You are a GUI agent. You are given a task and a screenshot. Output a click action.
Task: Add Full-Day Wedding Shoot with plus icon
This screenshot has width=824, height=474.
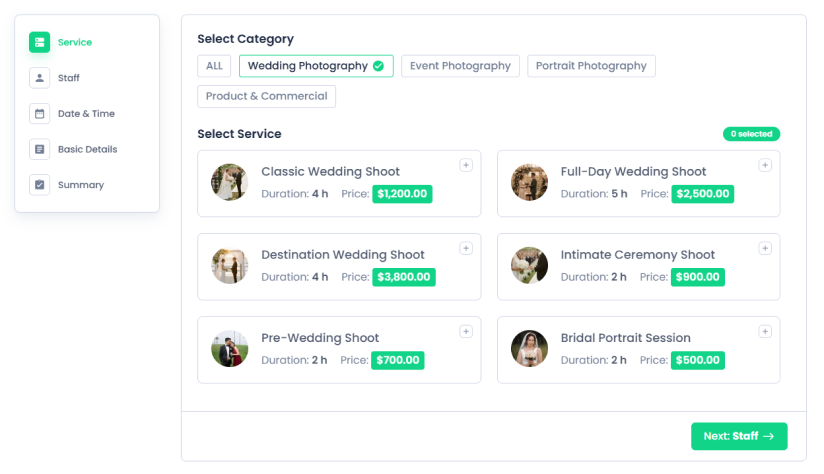765,165
